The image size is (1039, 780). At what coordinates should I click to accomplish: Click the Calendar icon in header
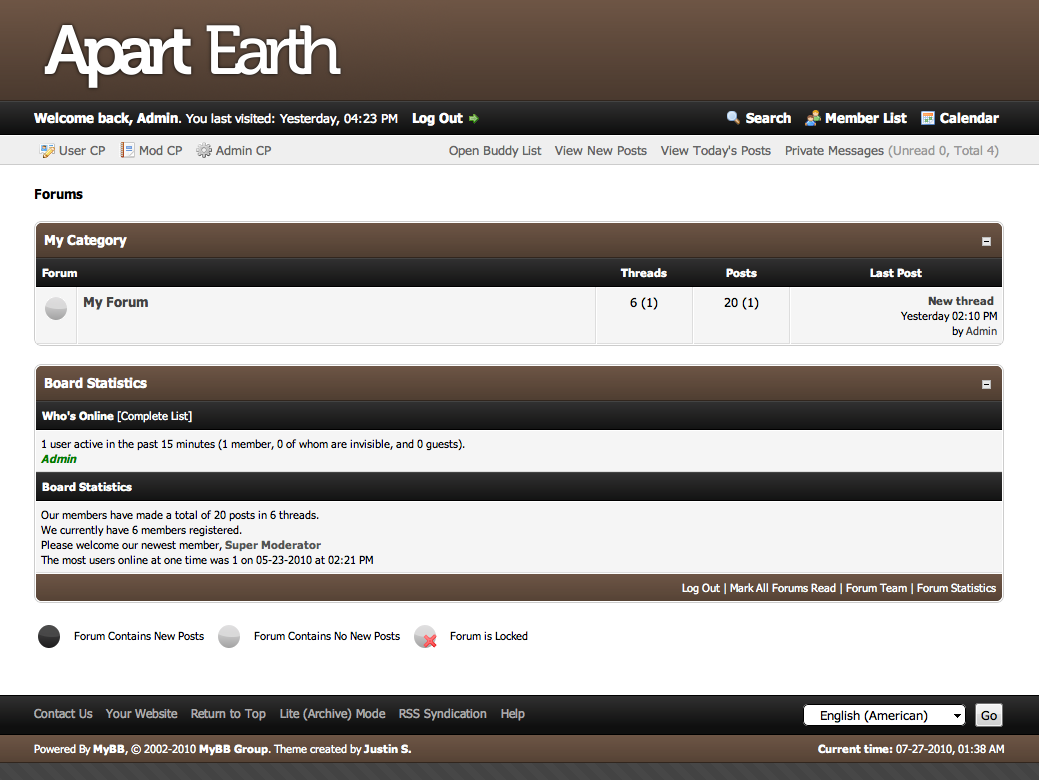928,118
